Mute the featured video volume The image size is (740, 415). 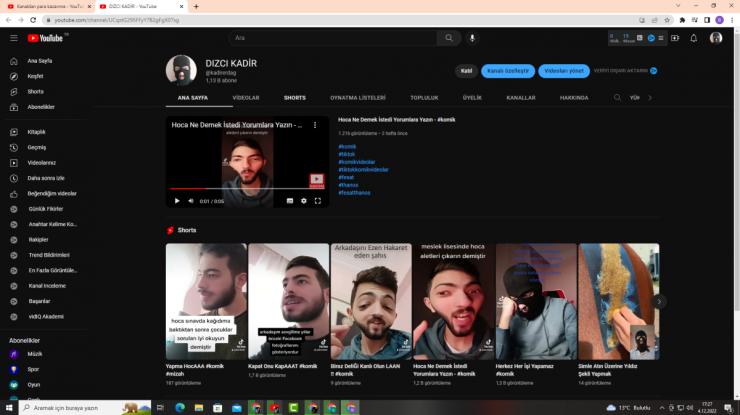pos(191,201)
